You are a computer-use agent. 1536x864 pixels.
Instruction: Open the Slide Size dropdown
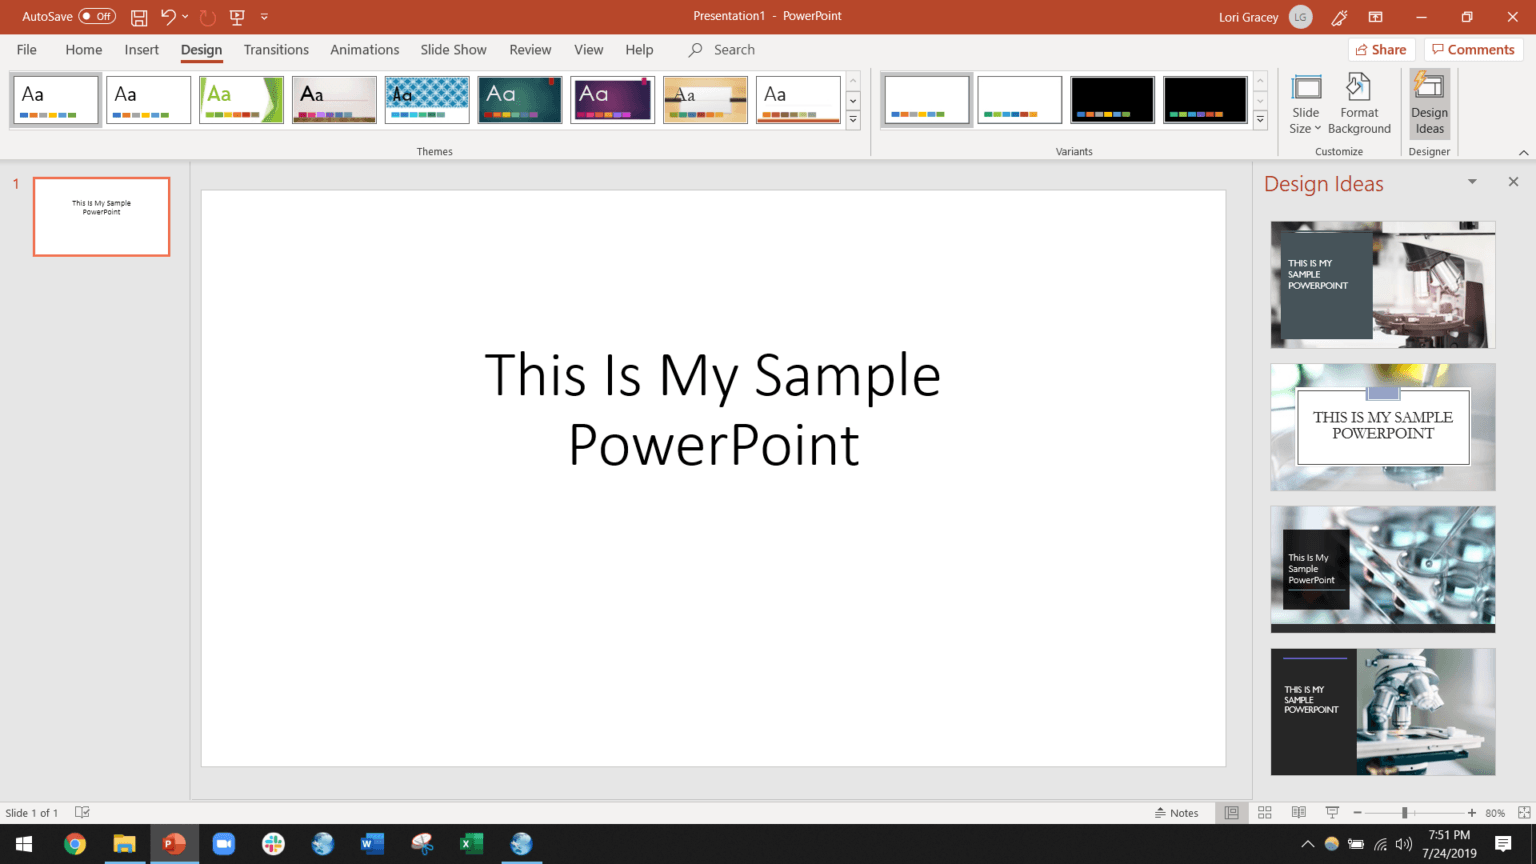pyautogui.click(x=1305, y=104)
